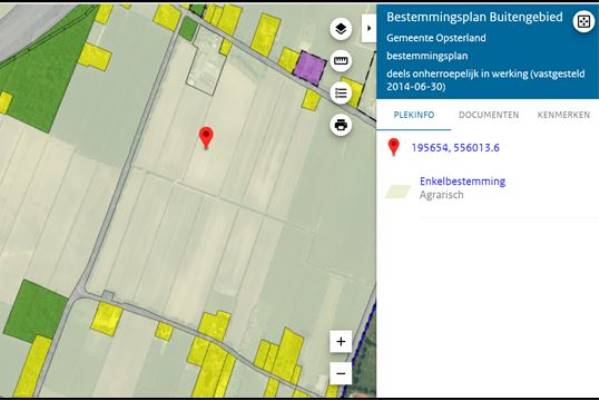599x400 pixels.
Task: Click the red location pin on map
Action: click(206, 138)
